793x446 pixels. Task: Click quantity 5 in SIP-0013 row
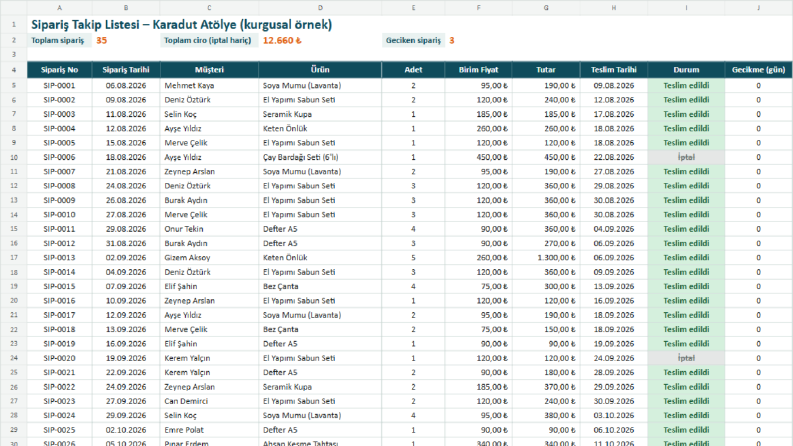[x=413, y=257]
